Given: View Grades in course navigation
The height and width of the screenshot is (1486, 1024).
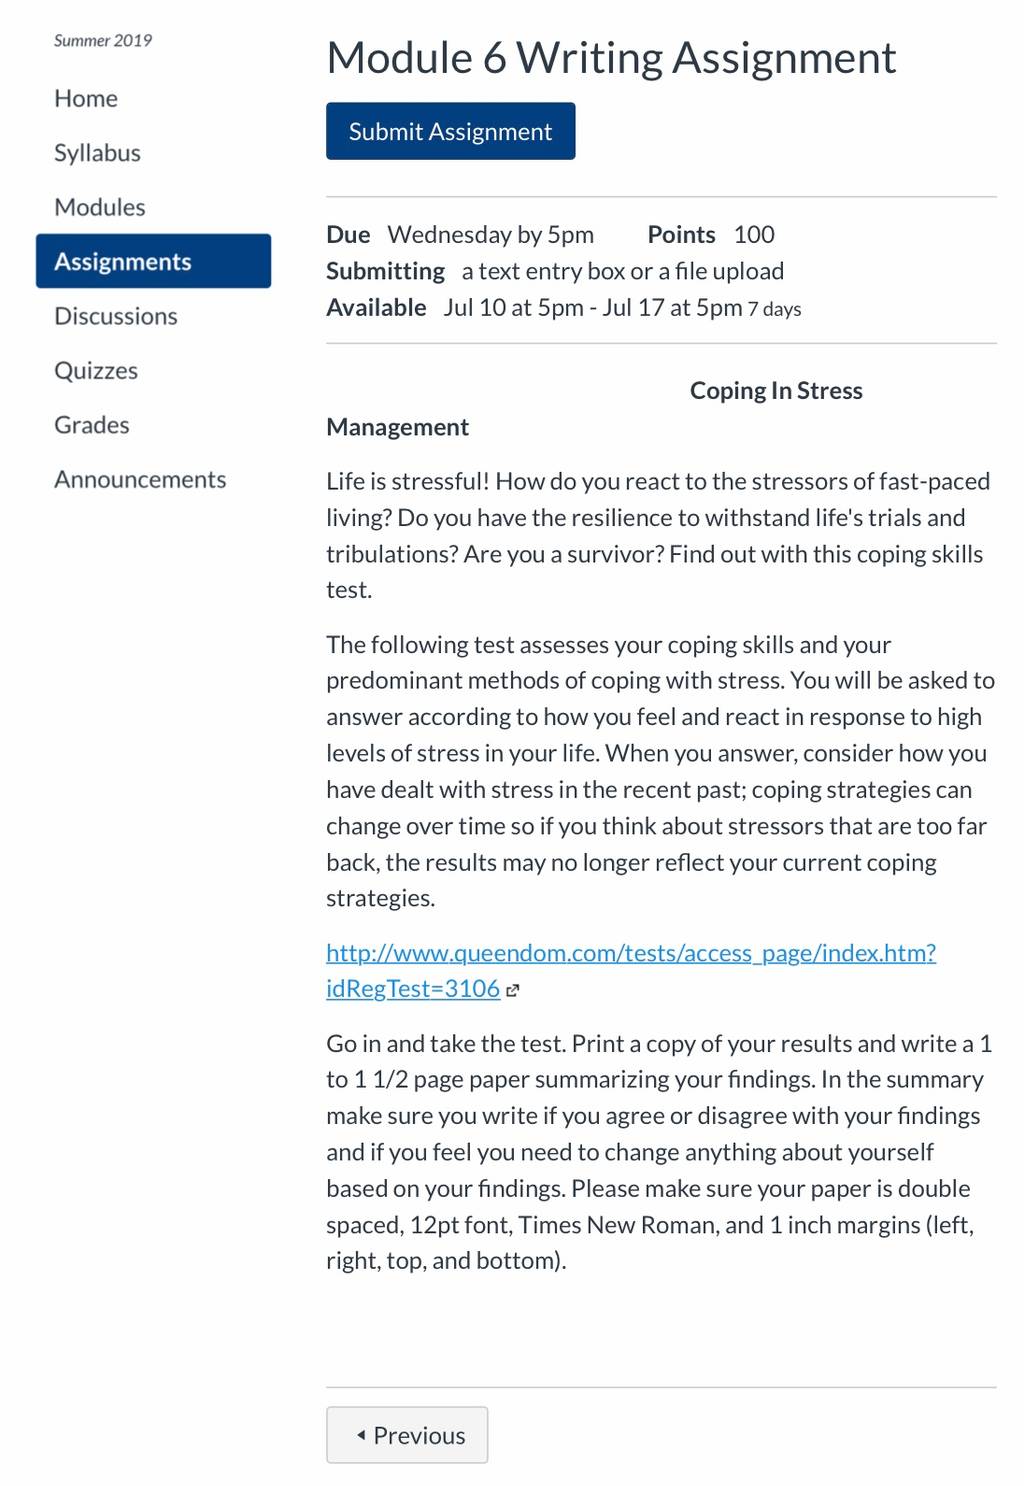Looking at the screenshot, I should (92, 425).
